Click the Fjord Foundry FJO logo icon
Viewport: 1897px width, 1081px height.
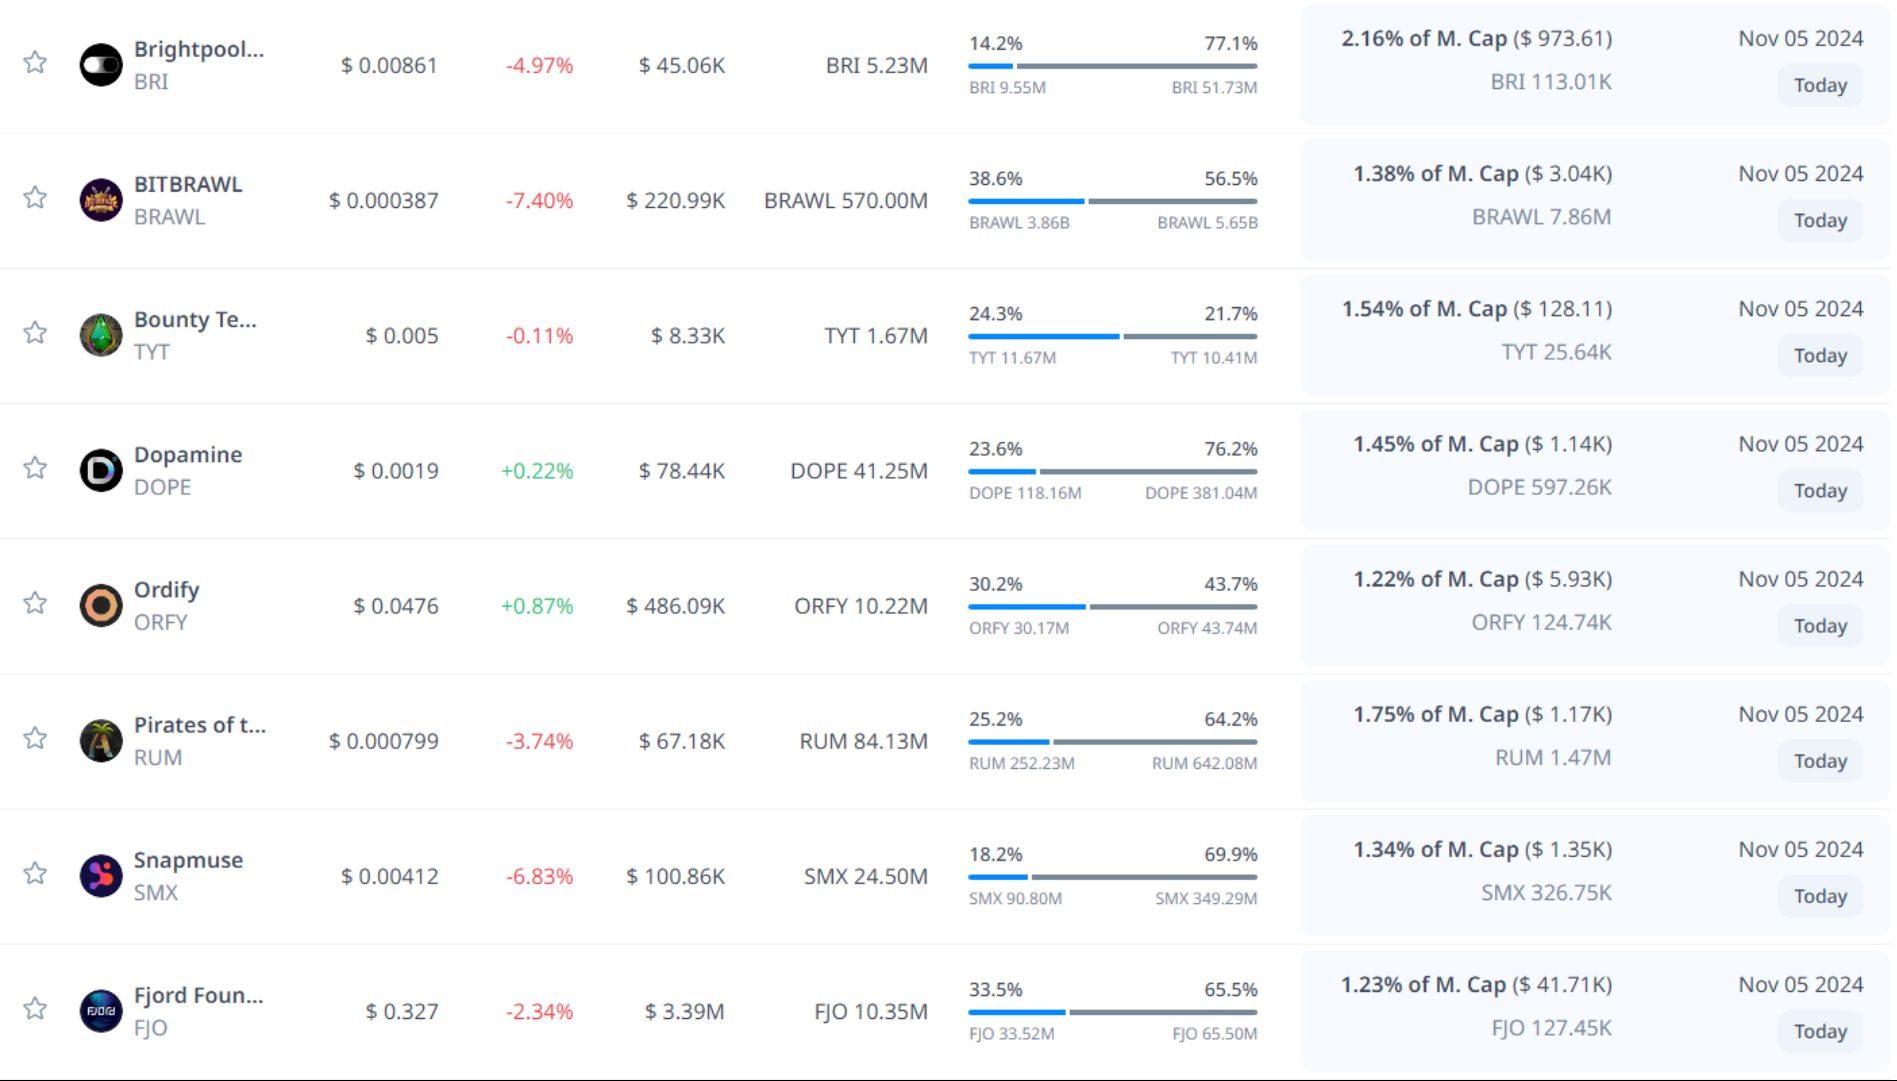click(101, 1011)
